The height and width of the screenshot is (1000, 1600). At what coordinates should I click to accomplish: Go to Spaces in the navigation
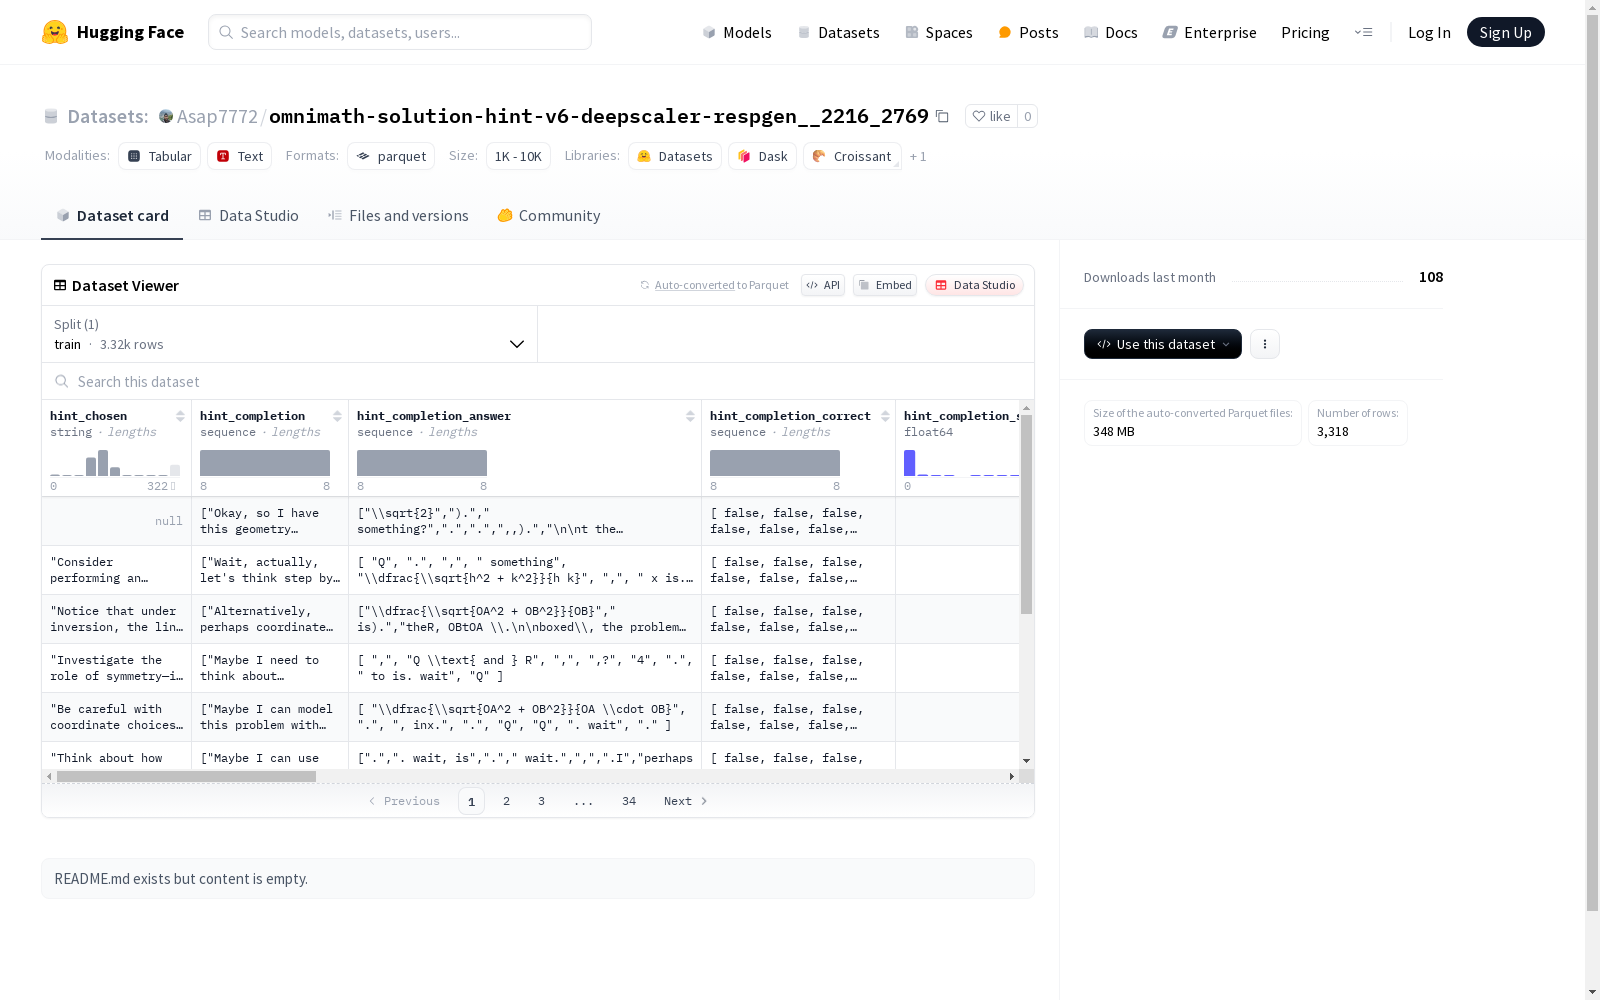tap(939, 32)
